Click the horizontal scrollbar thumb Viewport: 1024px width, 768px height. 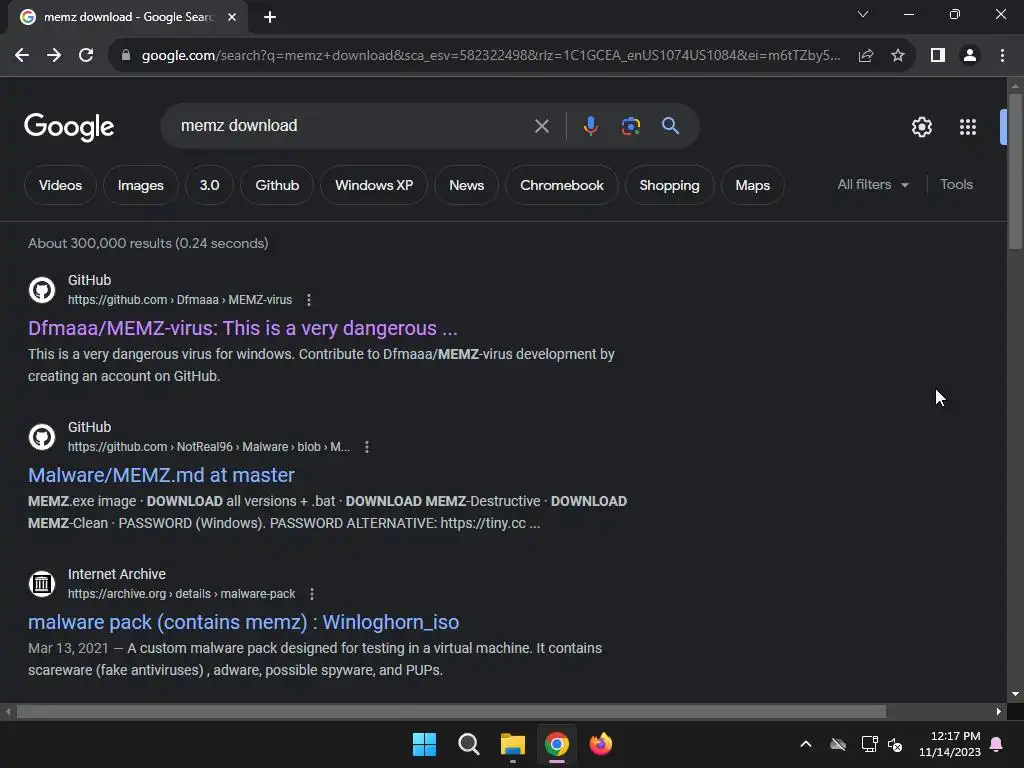[x=451, y=712]
